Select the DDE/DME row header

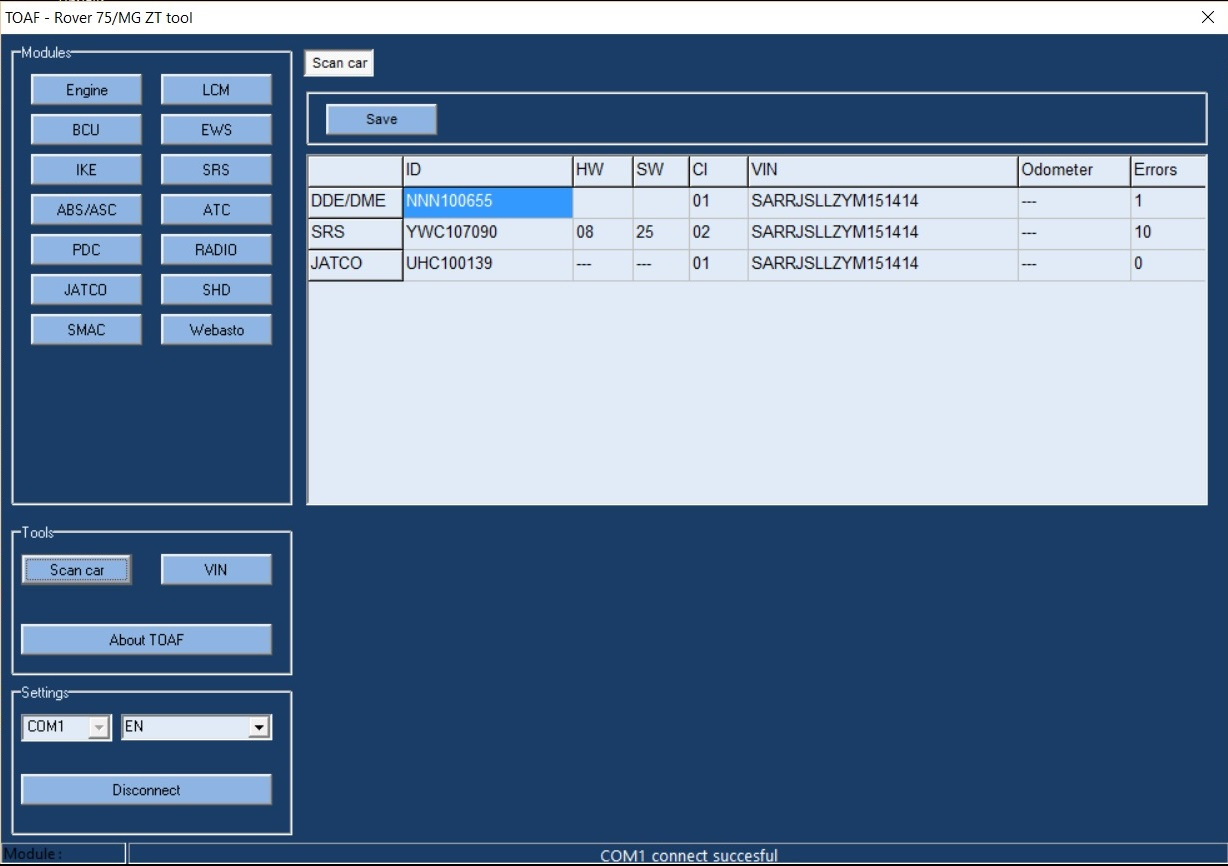click(x=355, y=202)
